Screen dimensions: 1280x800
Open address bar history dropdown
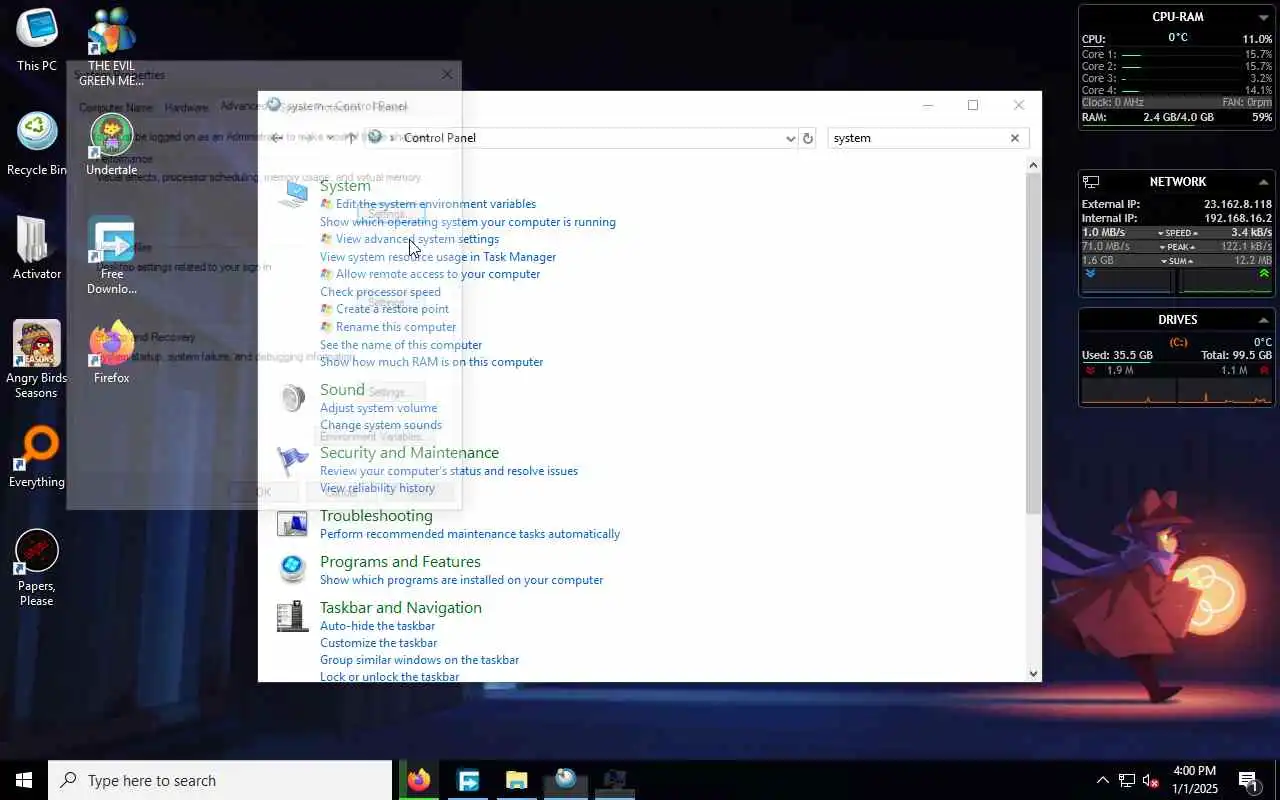(x=790, y=138)
